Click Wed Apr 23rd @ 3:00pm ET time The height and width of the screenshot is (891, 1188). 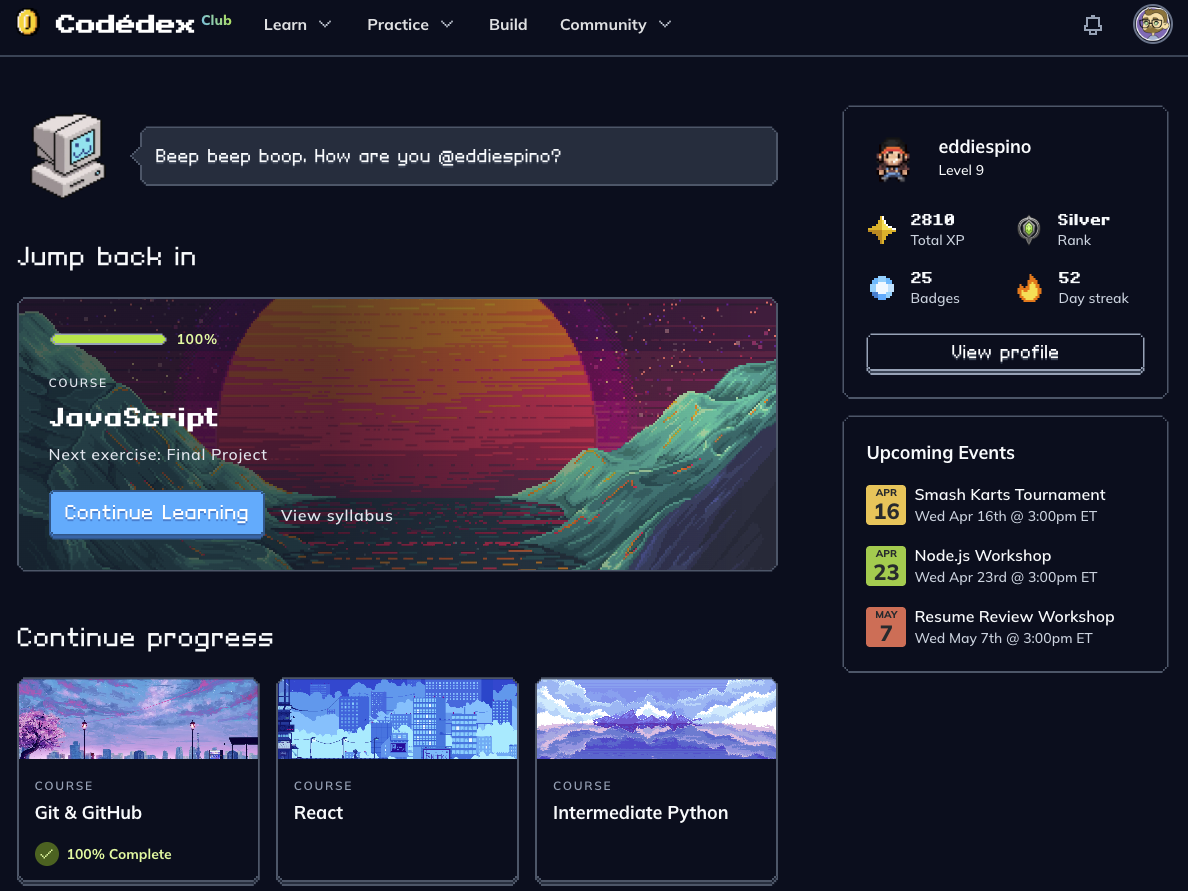coord(1005,577)
